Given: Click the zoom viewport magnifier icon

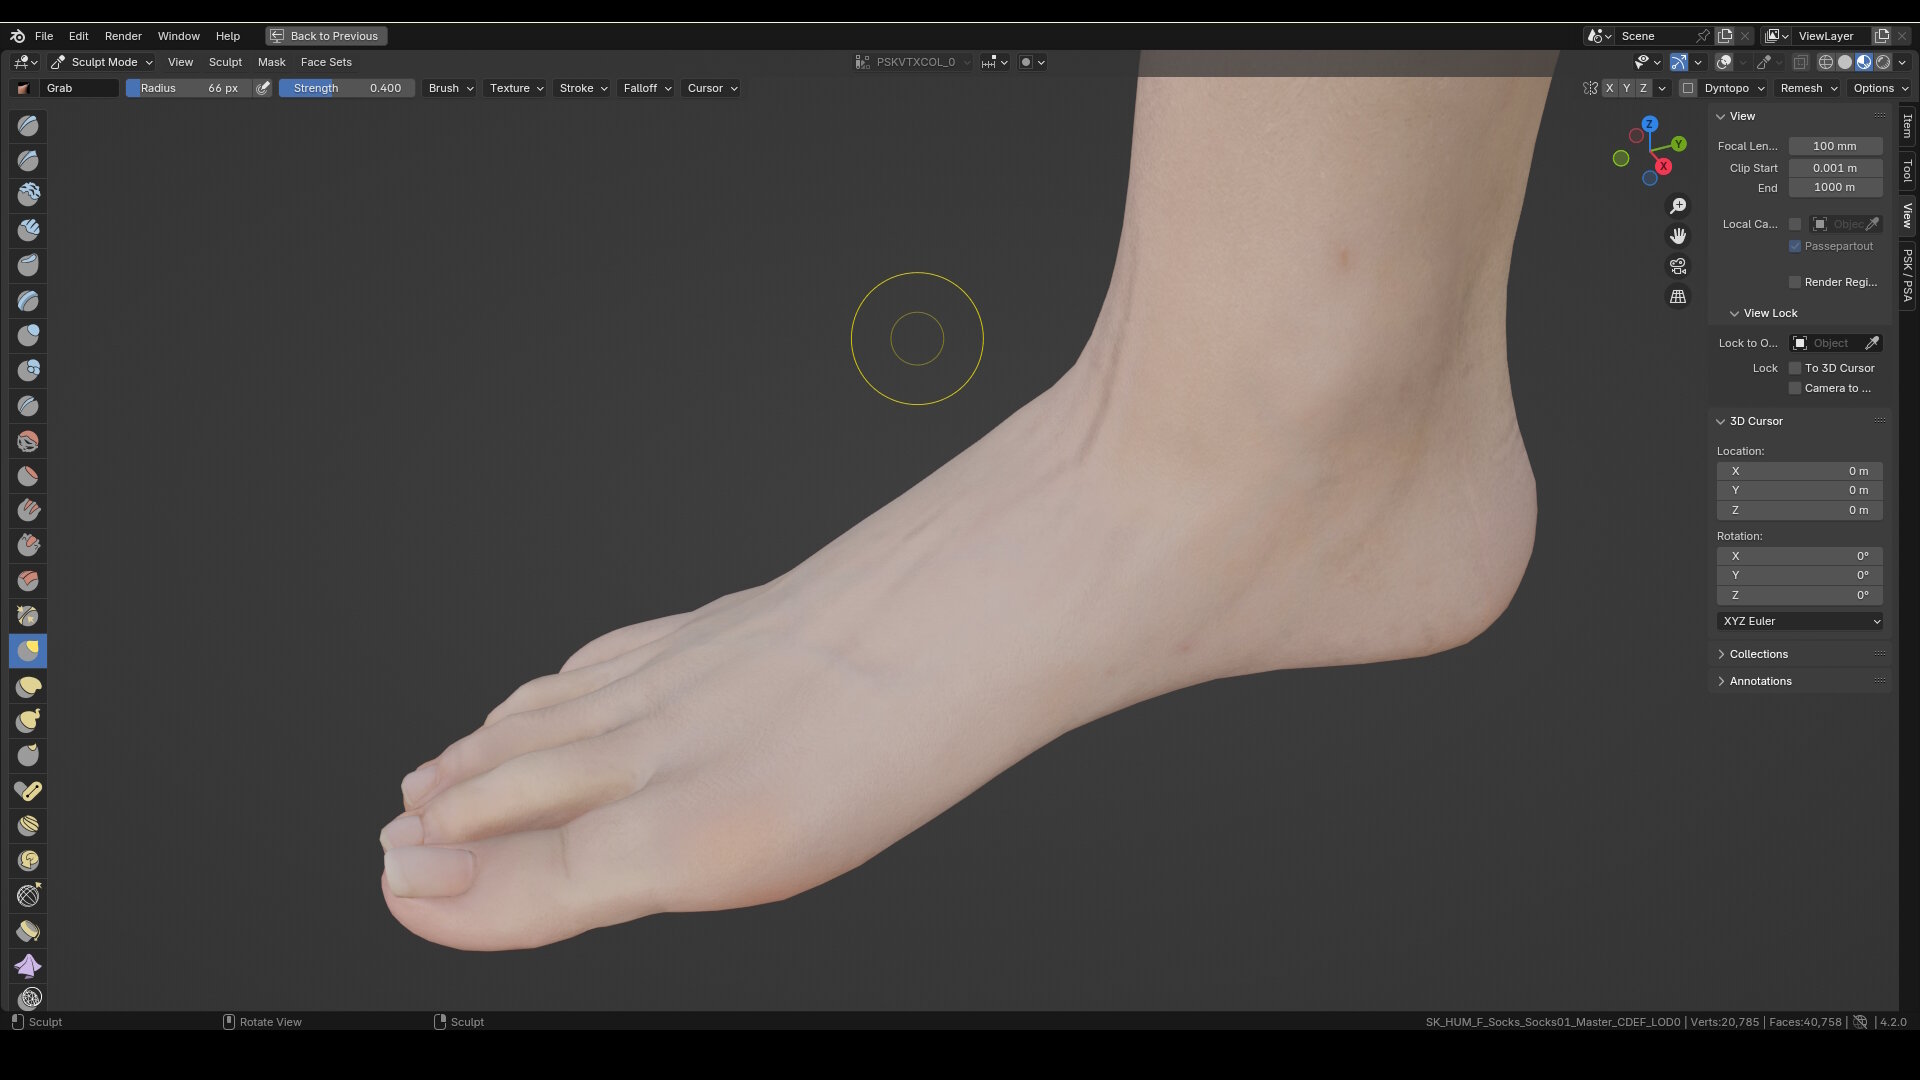Looking at the screenshot, I should (x=1678, y=206).
